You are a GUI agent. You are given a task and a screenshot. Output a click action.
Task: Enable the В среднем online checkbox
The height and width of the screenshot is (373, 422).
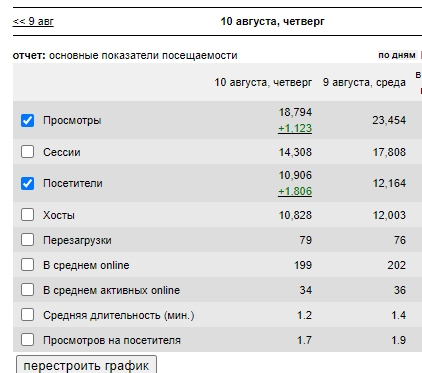27,265
